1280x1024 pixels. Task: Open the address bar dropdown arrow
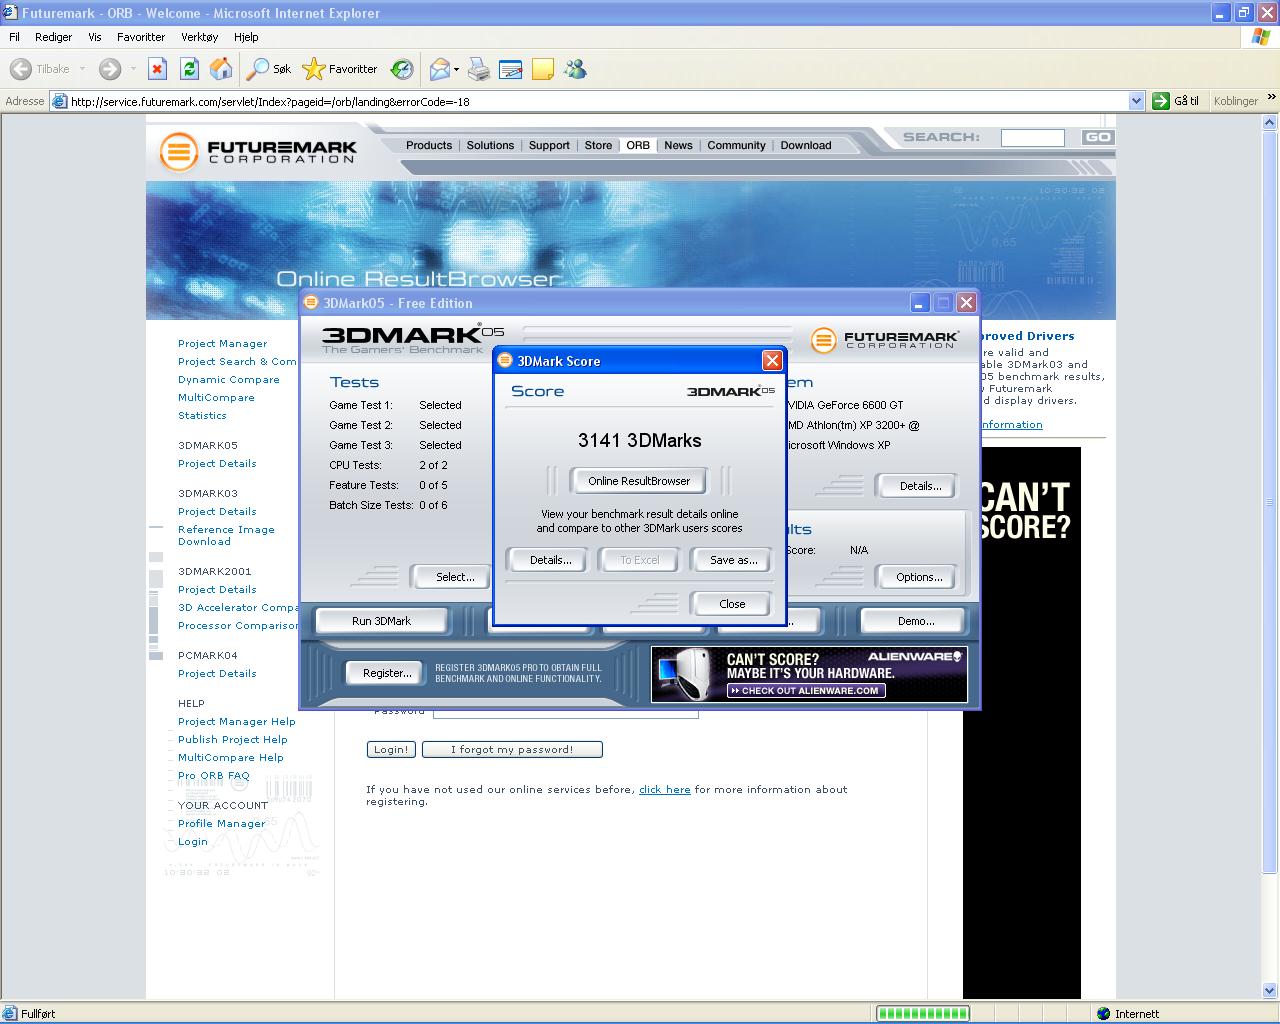[1136, 101]
